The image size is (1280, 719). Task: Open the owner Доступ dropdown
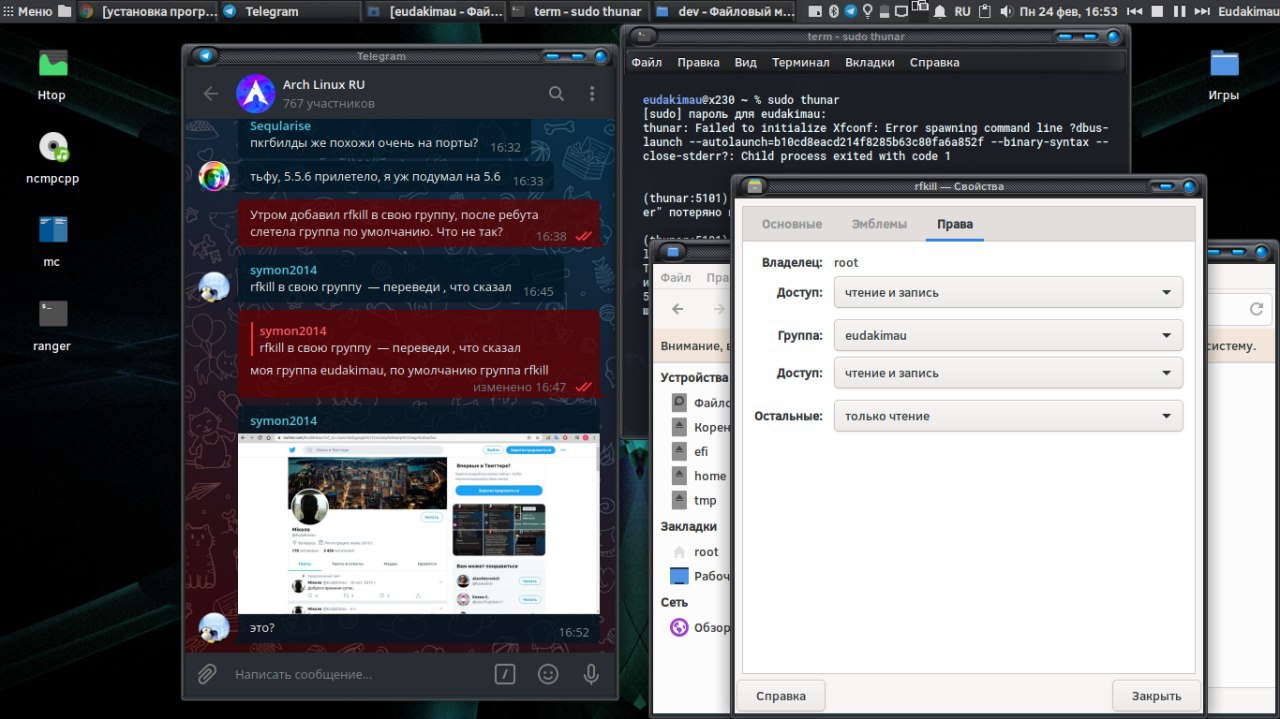(x=1008, y=292)
